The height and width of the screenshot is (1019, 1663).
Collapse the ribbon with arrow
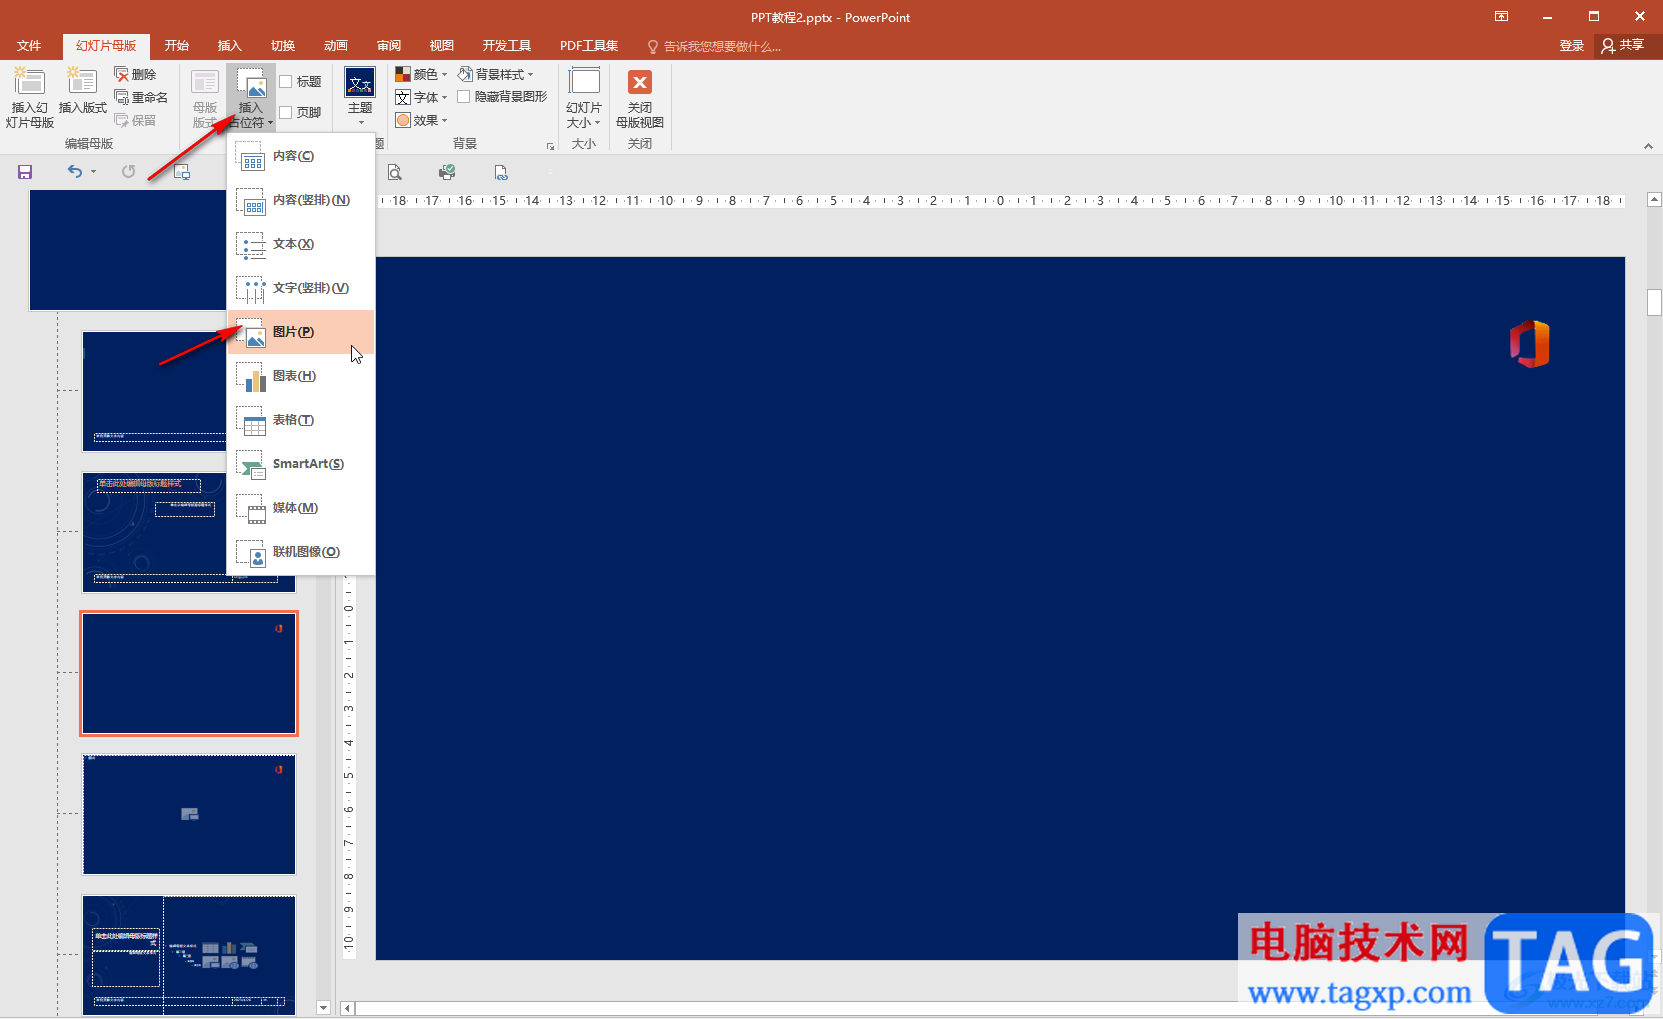(1648, 146)
